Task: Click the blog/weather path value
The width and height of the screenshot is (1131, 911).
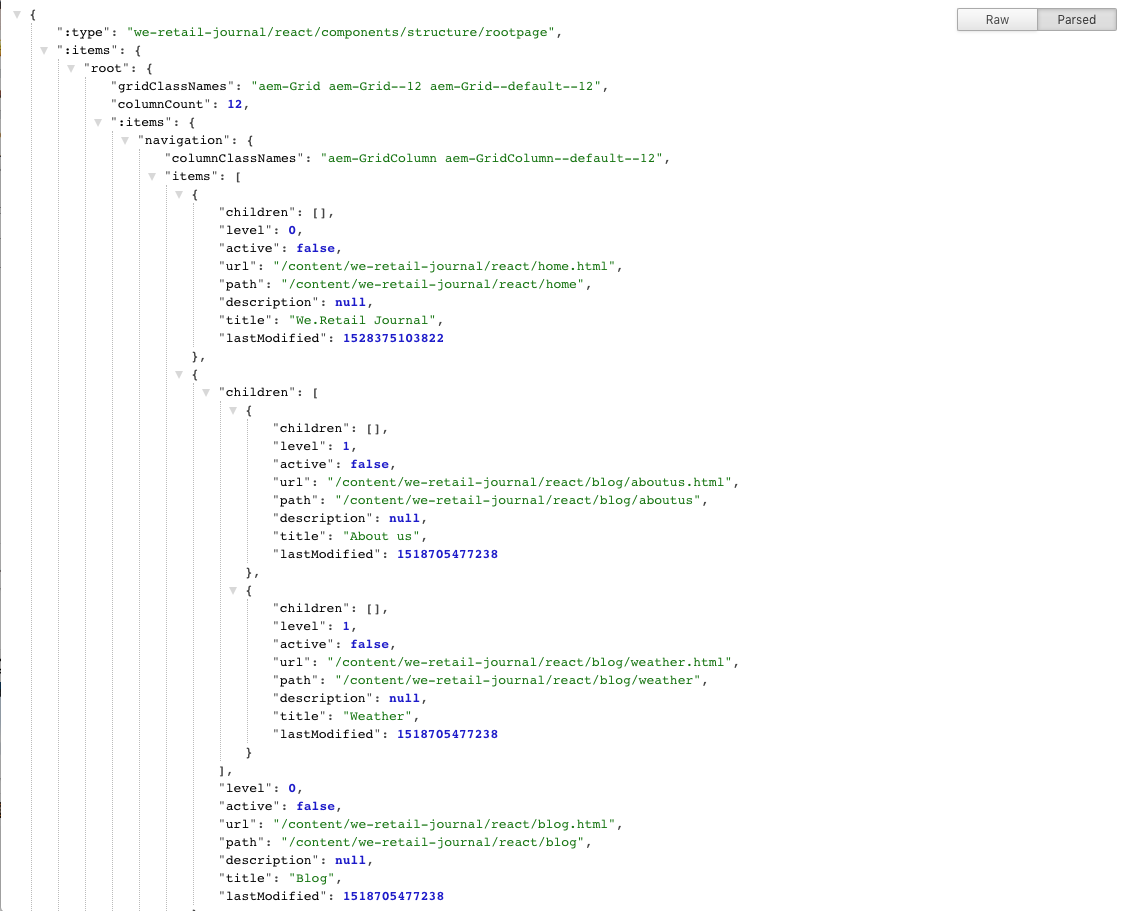Action: (518, 680)
